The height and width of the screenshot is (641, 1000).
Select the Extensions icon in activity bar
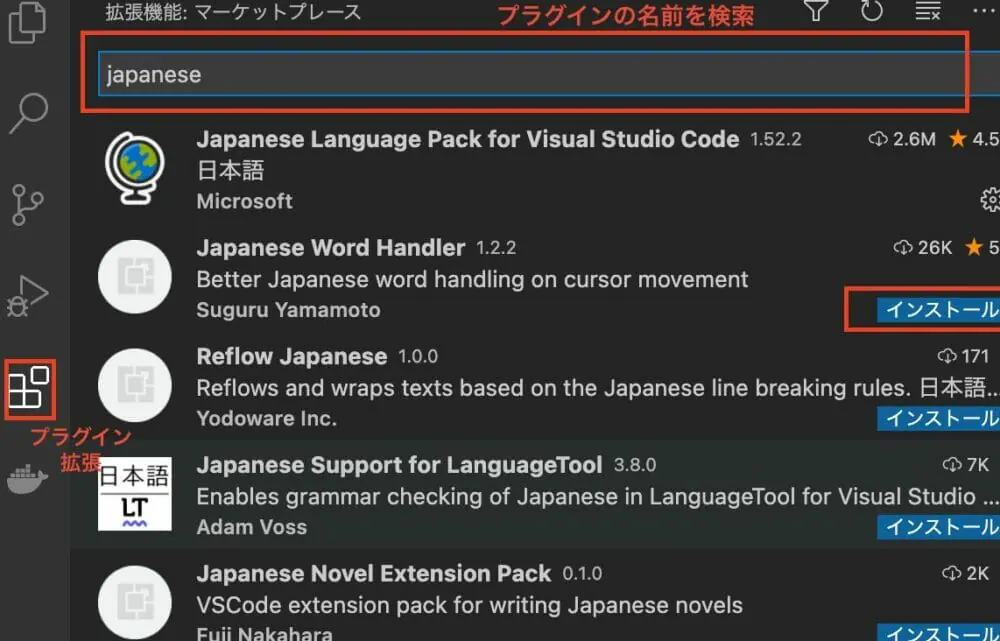[28, 390]
